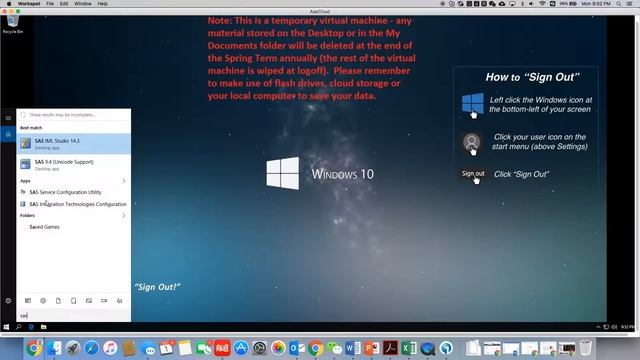Open WeChat from the Dock

(334, 348)
